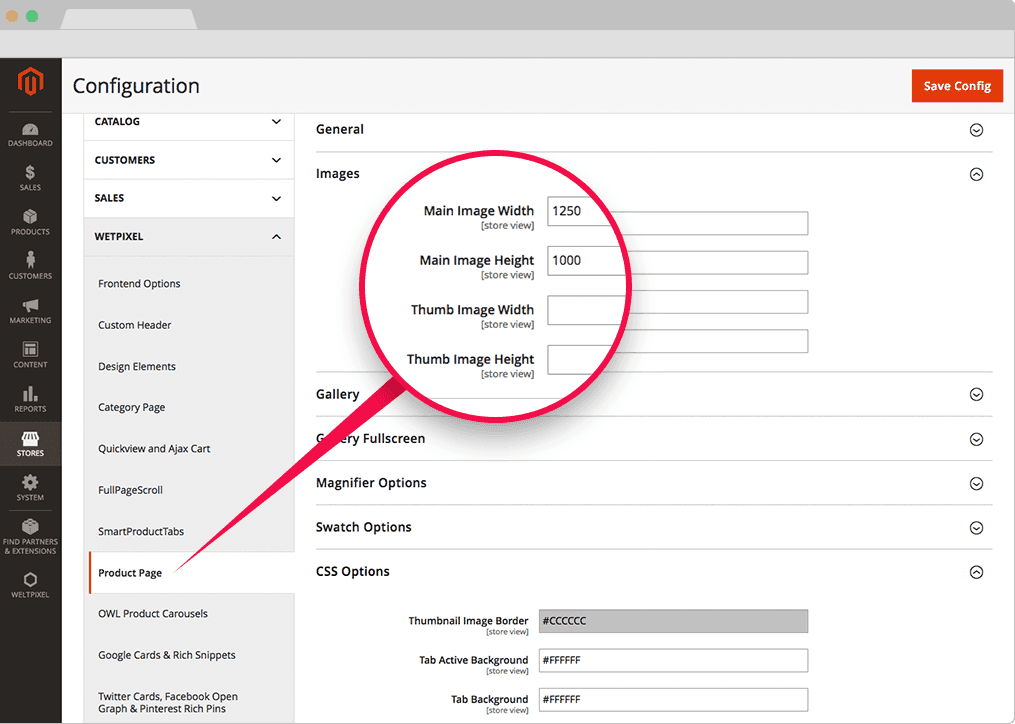Select the Product Page tab
This screenshot has height=724, width=1015.
click(130, 573)
